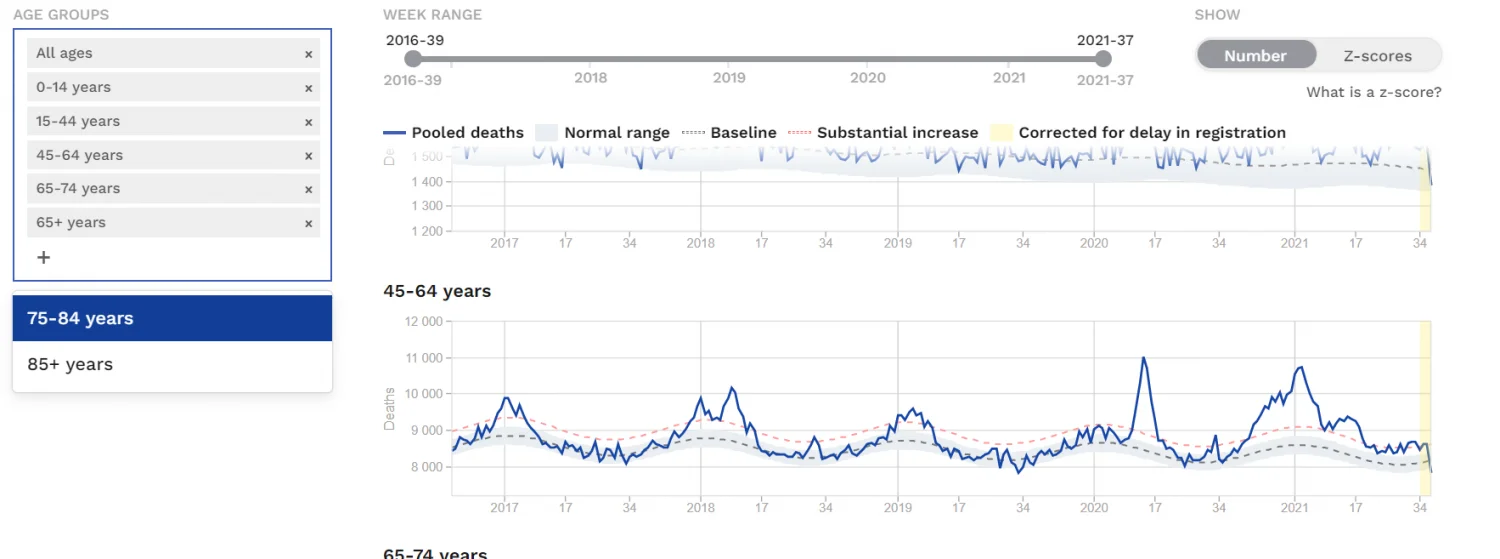
Task: Toggle 'Baseline' legend entry
Action: 729,132
